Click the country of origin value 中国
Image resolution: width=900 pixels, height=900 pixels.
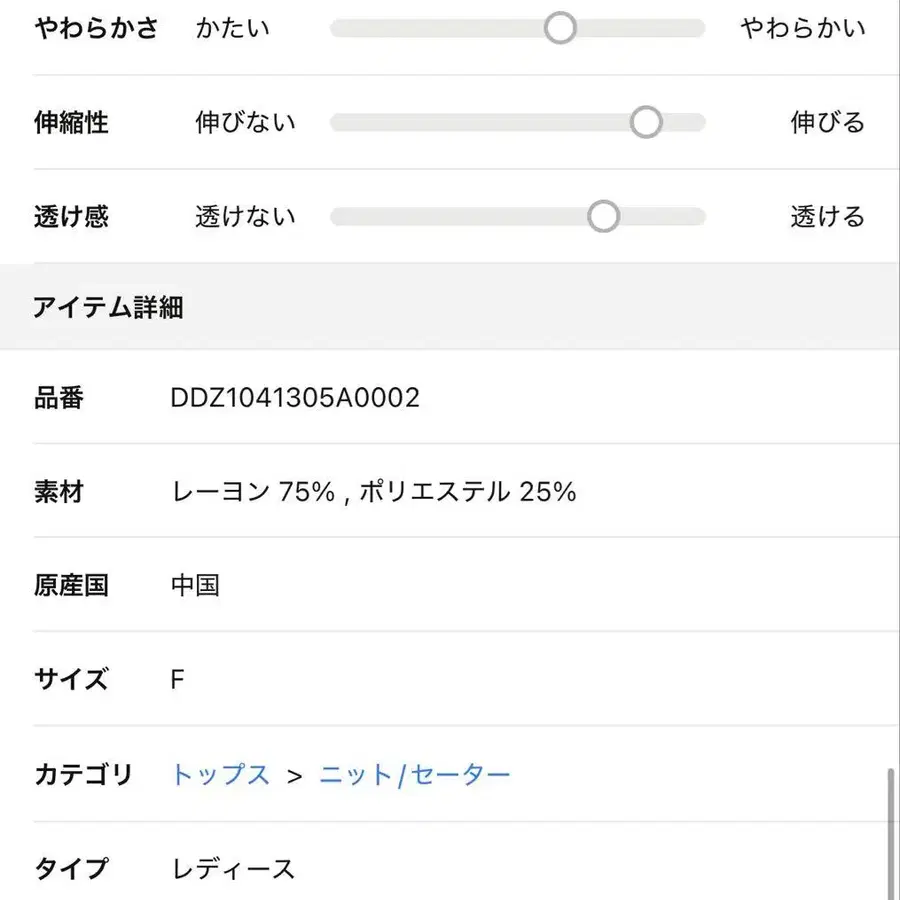(195, 585)
